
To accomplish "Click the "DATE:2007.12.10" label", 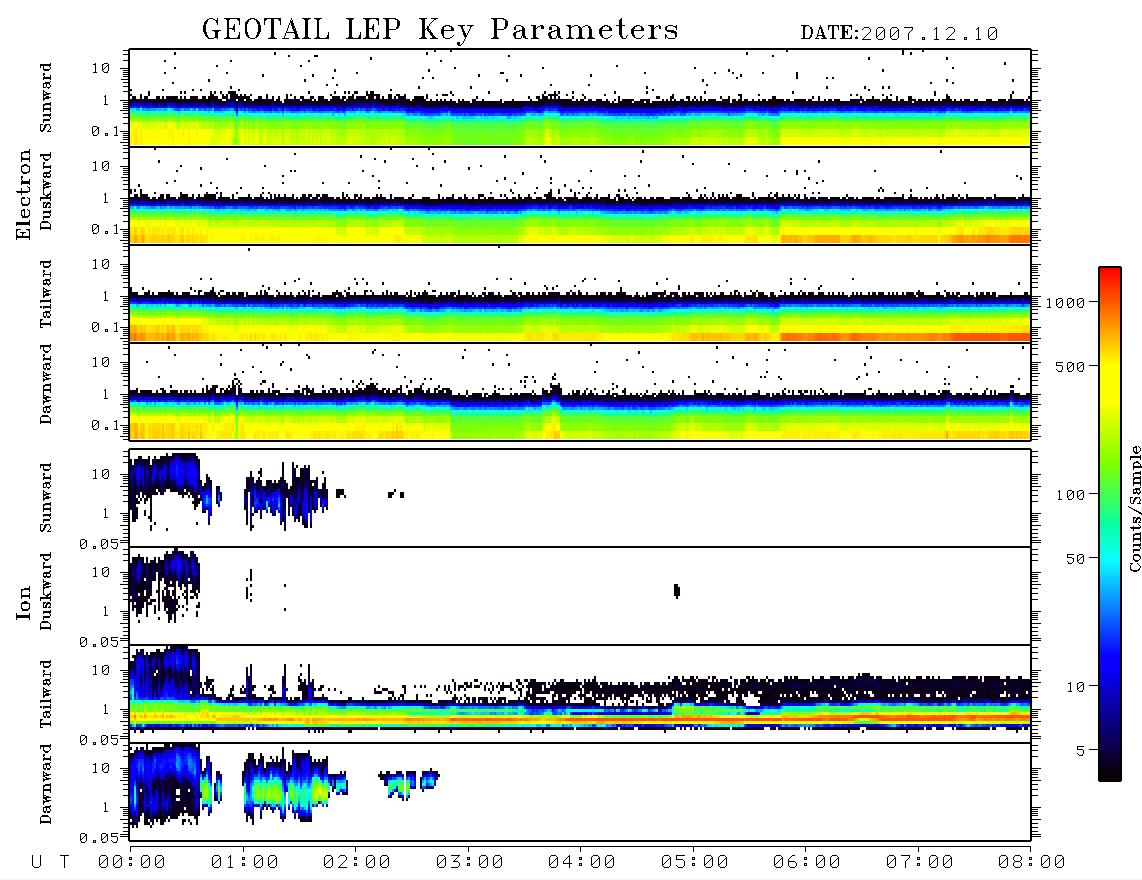I will click(899, 34).
